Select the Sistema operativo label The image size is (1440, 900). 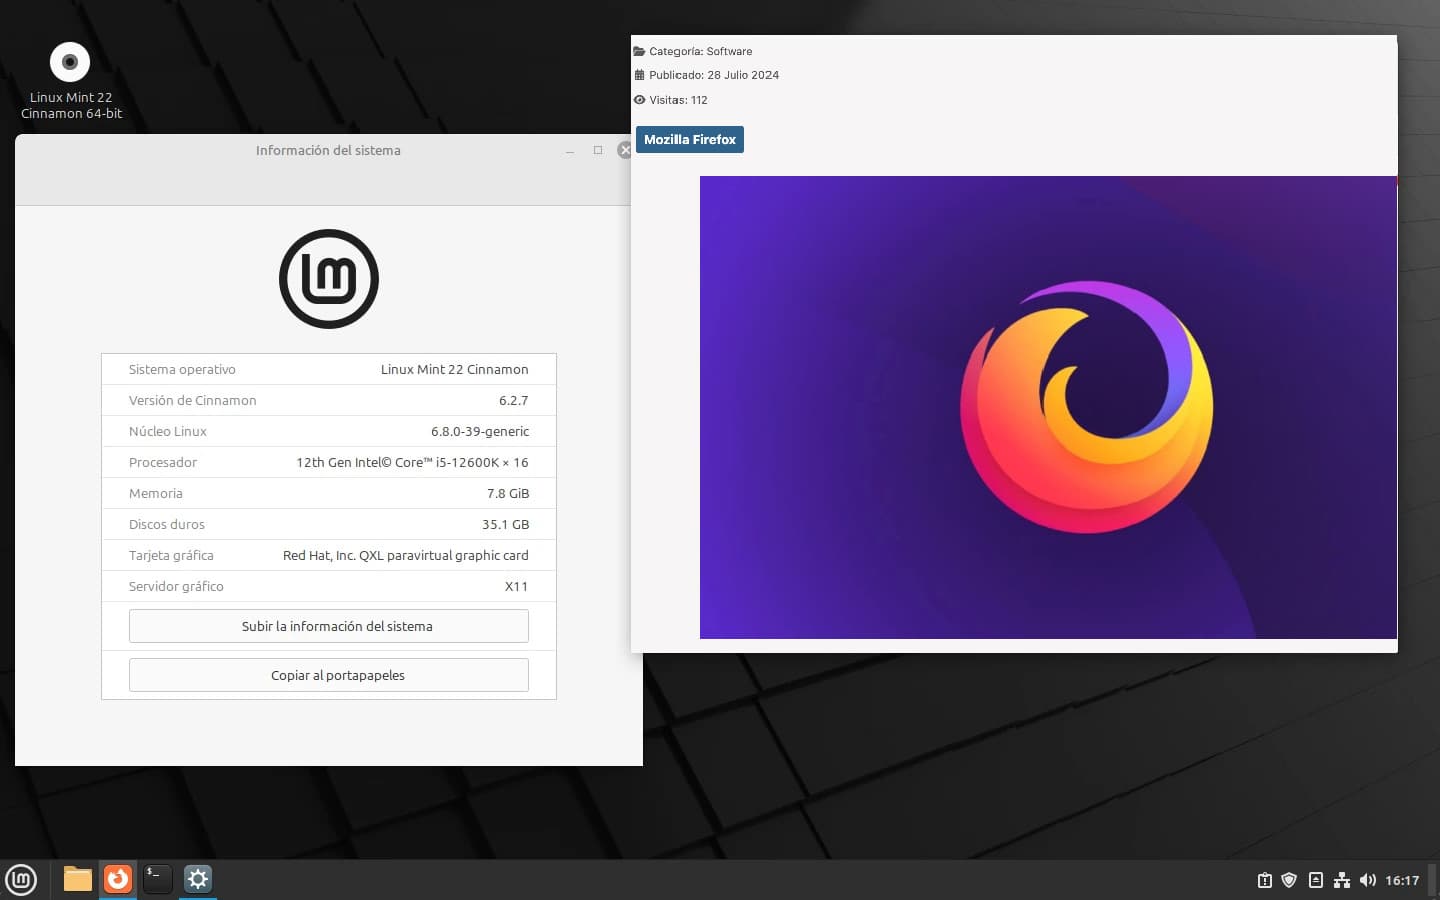[182, 370]
